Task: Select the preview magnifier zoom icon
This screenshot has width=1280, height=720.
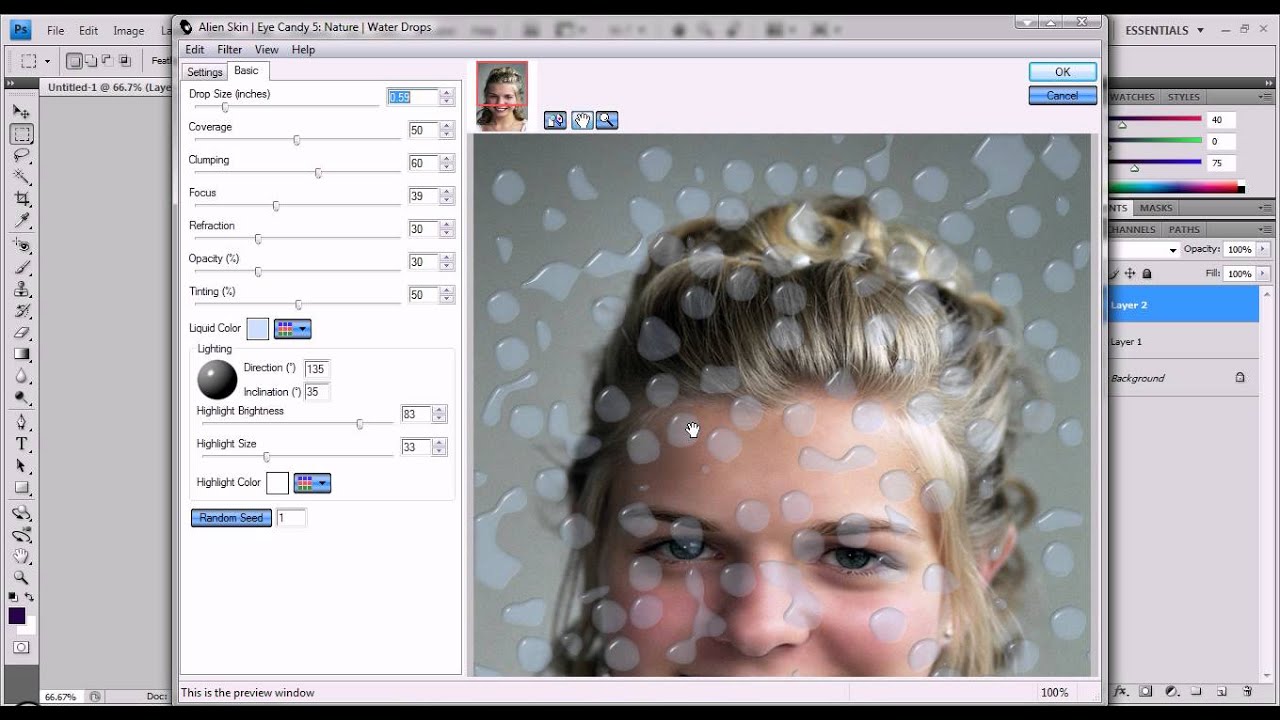Action: (x=607, y=120)
